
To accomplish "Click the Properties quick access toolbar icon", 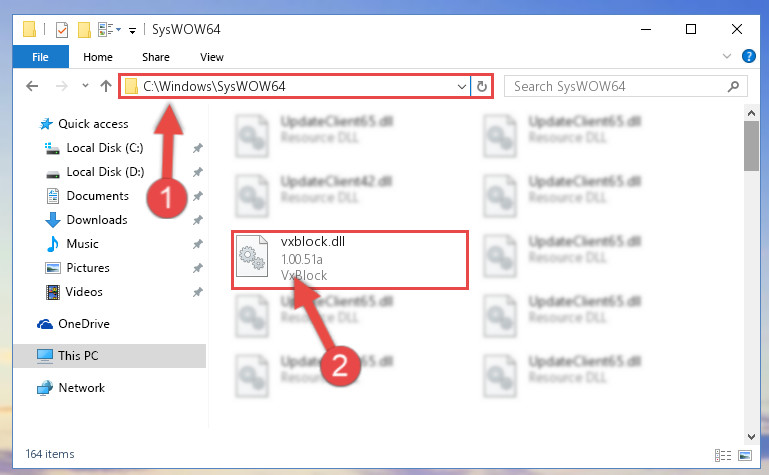I will click(x=62, y=30).
